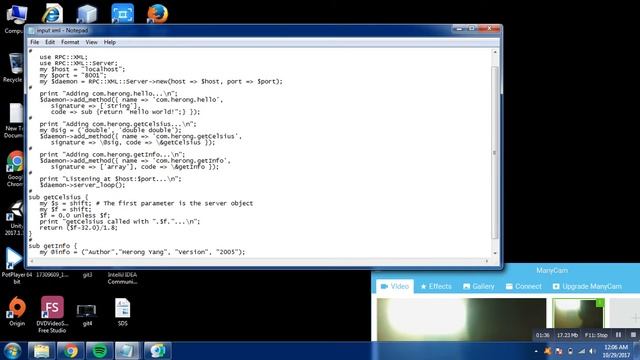This screenshot has width=640, height=360.
Task: Select the "git3" desktop label
Action: point(87,275)
